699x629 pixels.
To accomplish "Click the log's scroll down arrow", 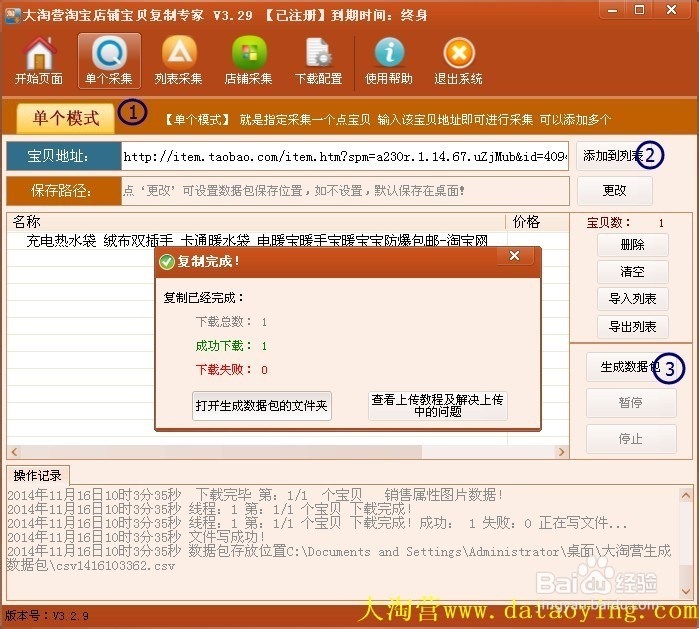I will tap(686, 592).
